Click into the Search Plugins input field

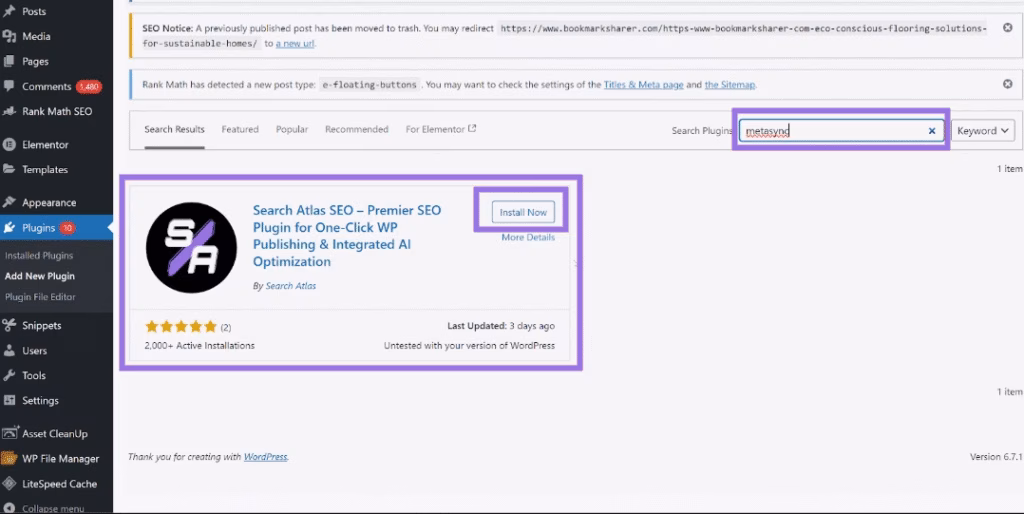pyautogui.click(x=830, y=131)
